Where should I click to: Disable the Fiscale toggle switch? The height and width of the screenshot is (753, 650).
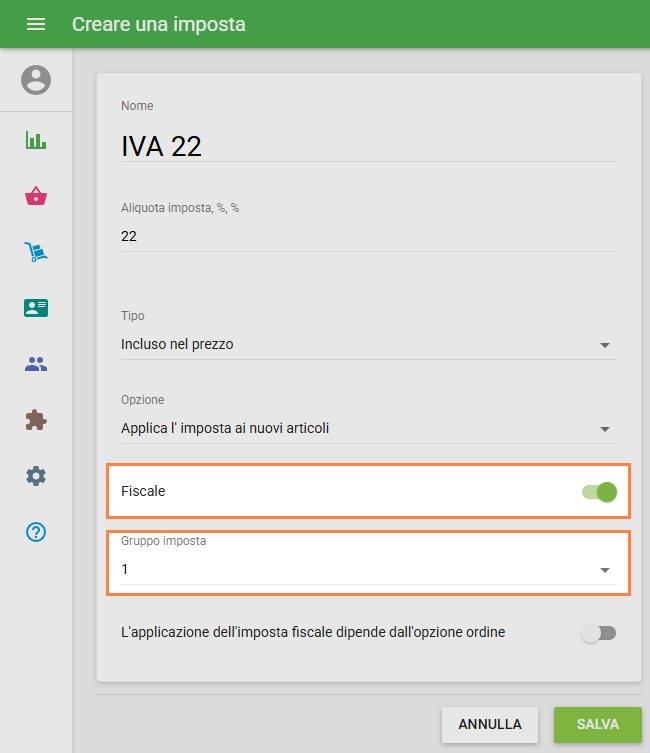599,492
